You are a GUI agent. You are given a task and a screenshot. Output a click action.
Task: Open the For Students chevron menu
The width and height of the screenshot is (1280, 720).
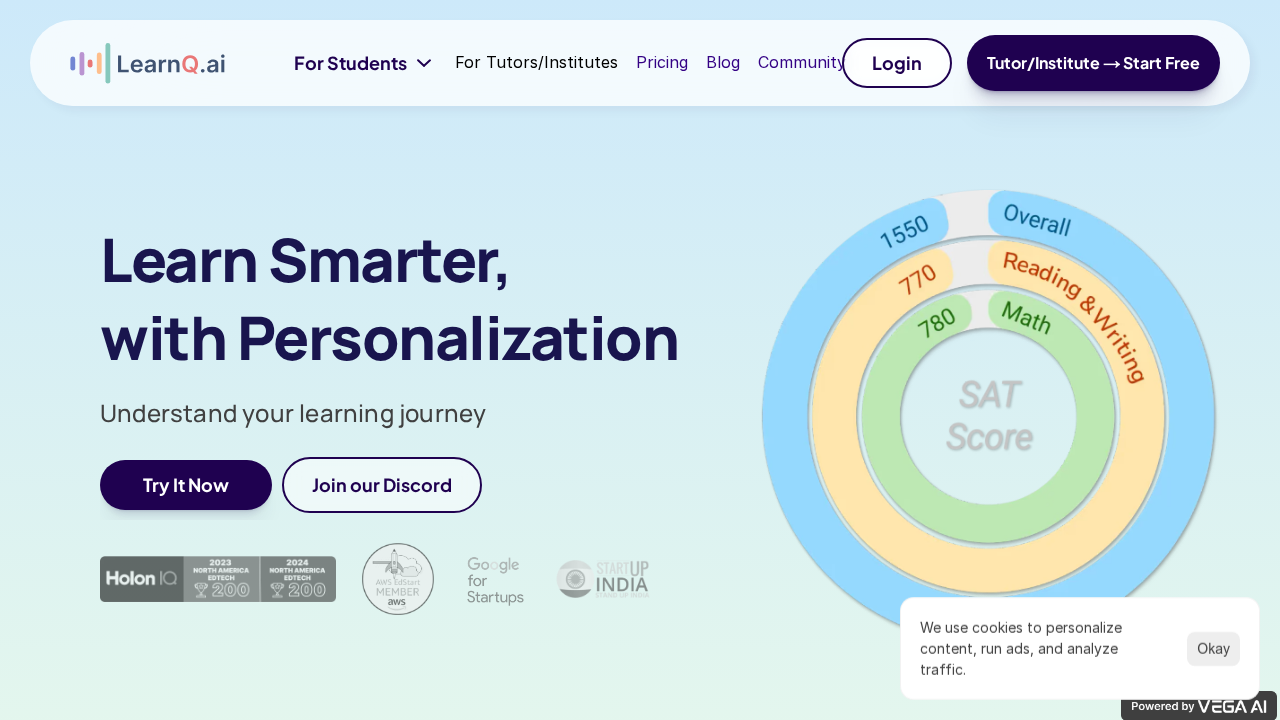click(x=423, y=63)
